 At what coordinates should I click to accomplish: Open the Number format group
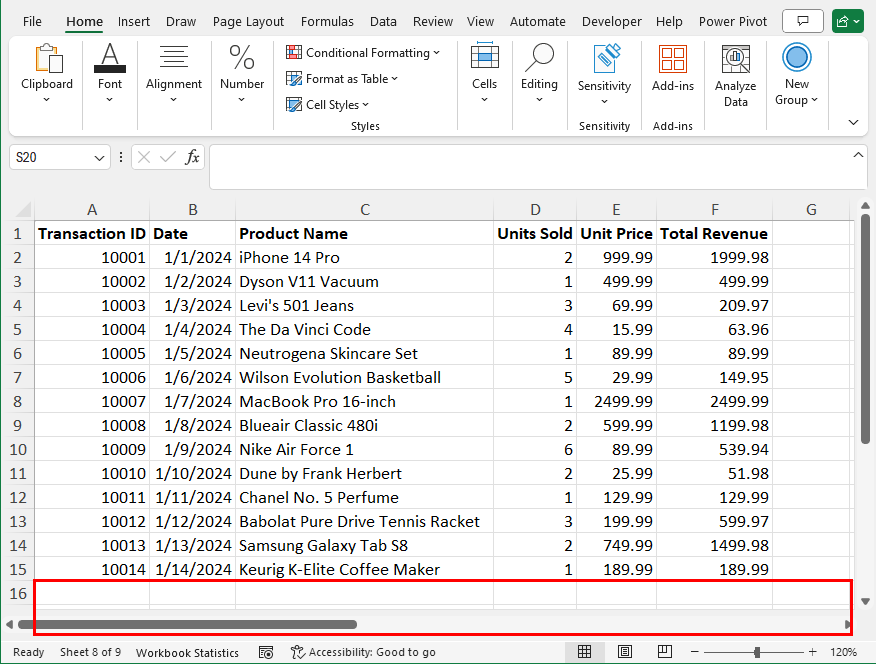[242, 74]
